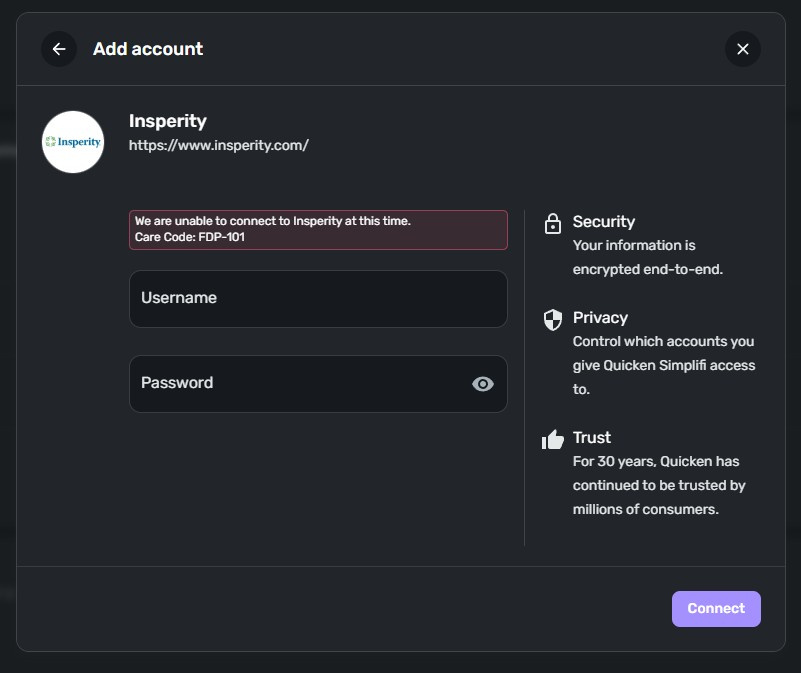Click the trusted by millions description text
The height and width of the screenshot is (673, 801).
[659, 486]
